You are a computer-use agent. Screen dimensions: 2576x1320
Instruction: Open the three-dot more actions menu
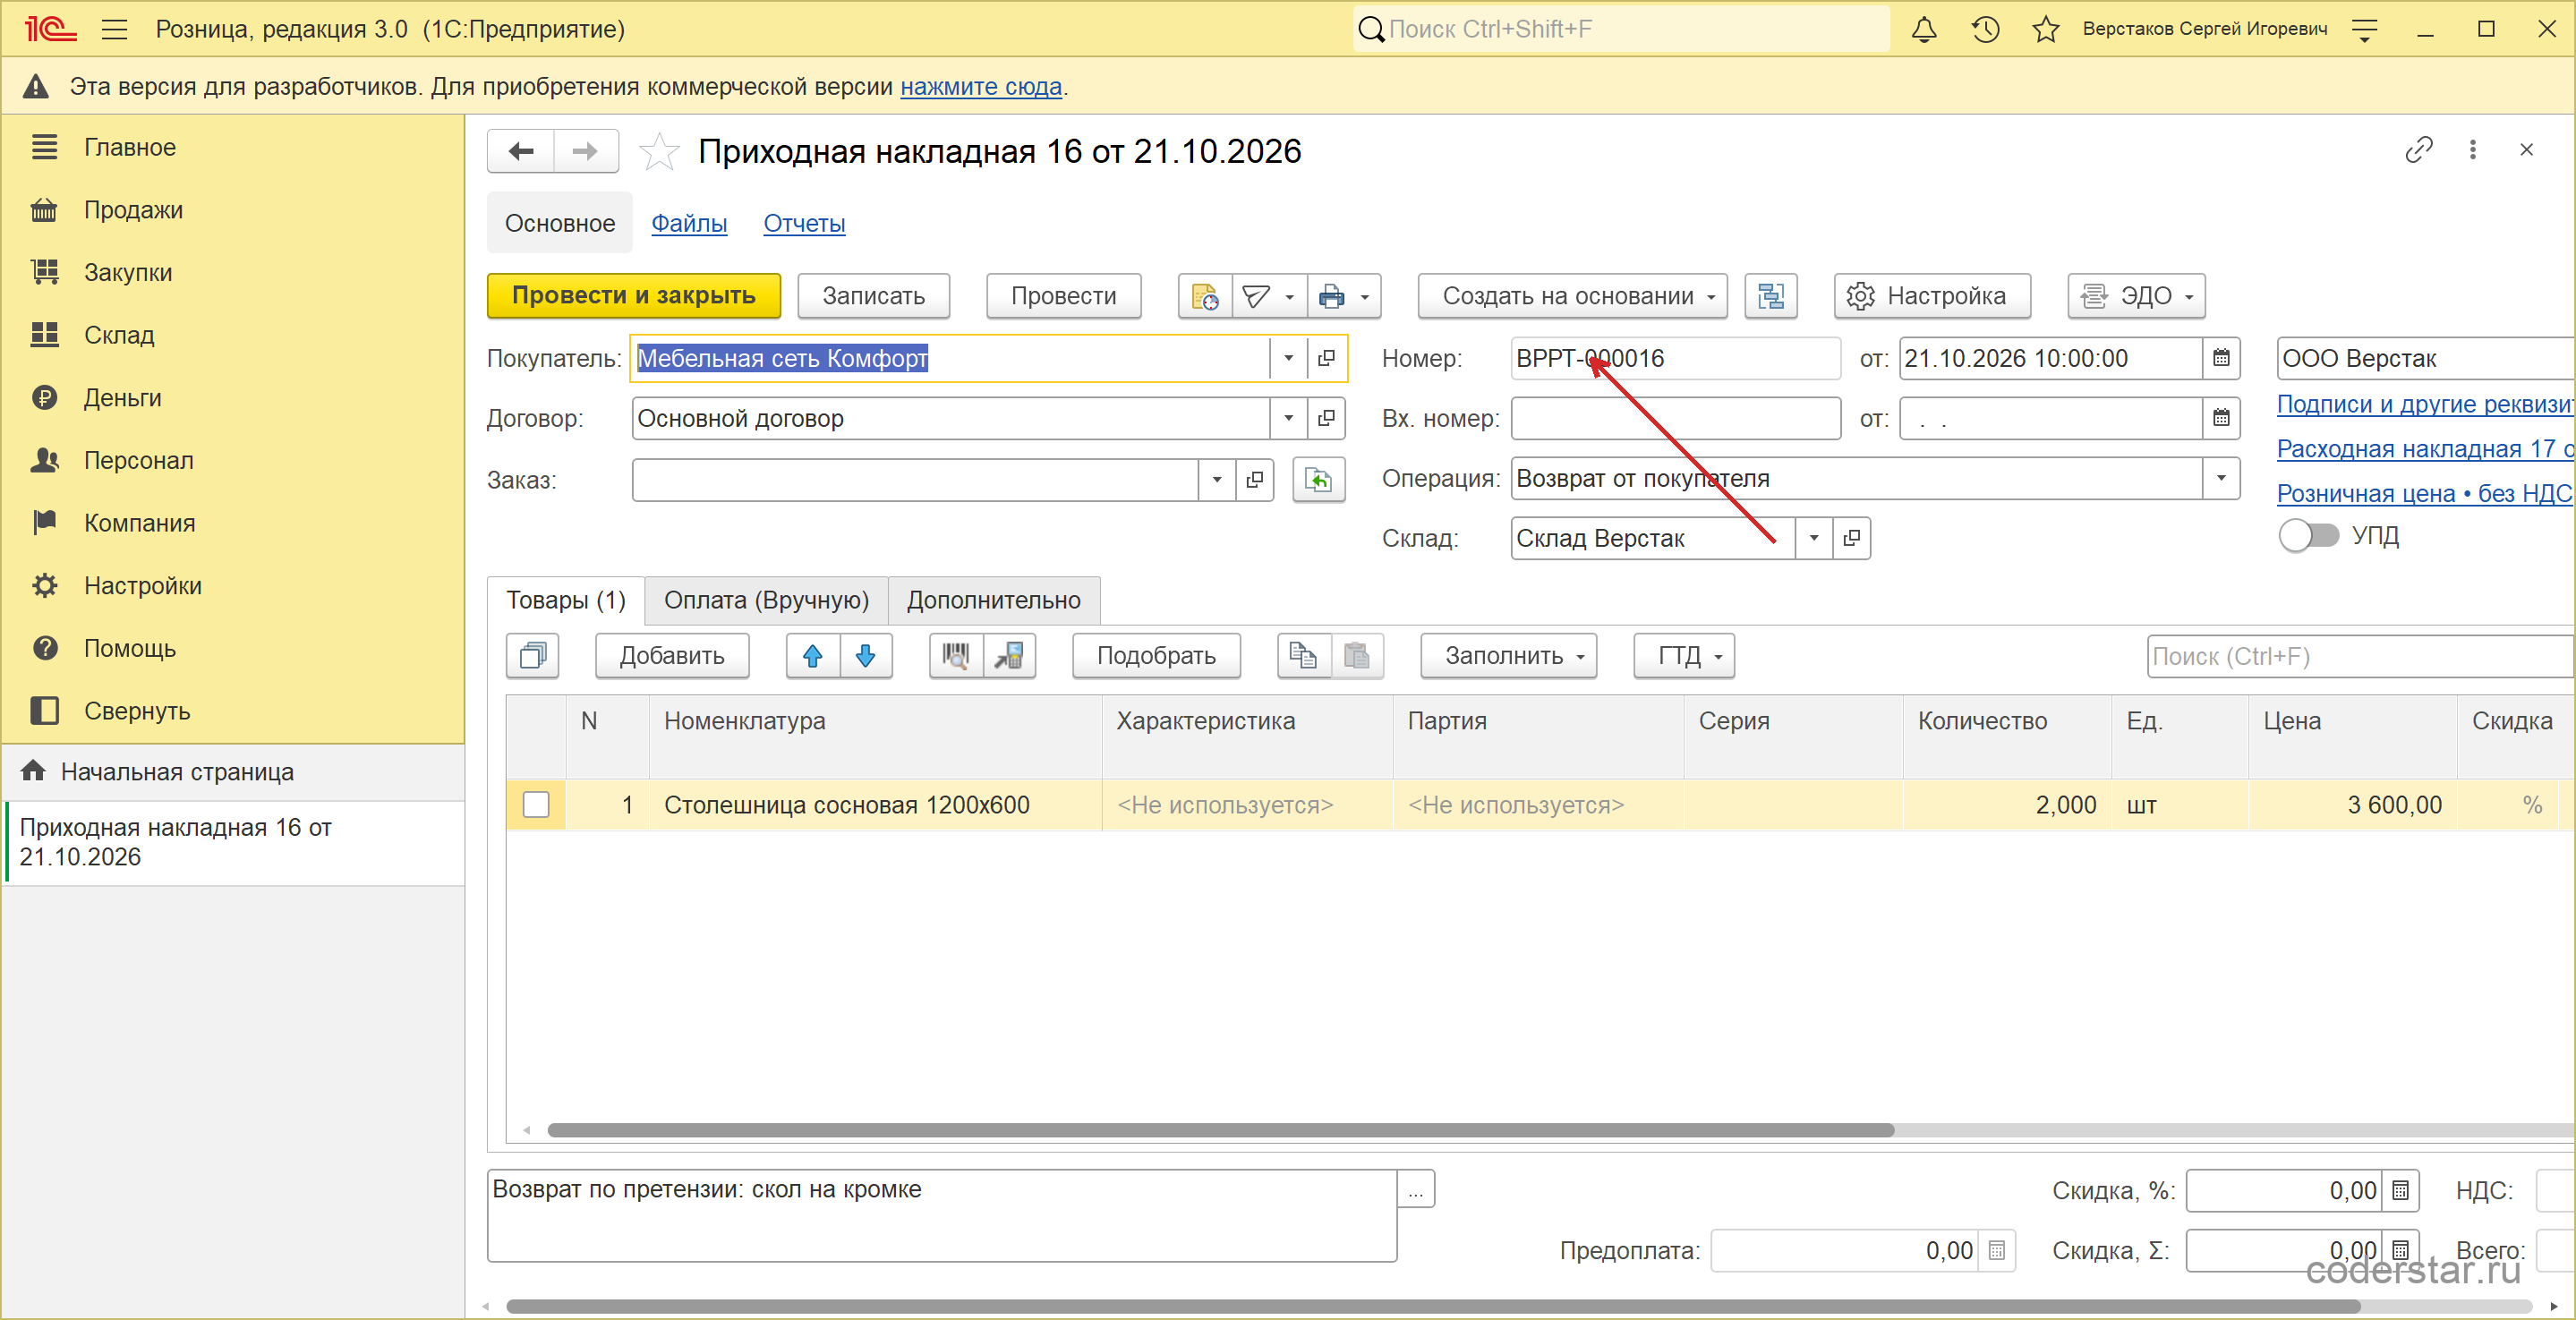2472,150
